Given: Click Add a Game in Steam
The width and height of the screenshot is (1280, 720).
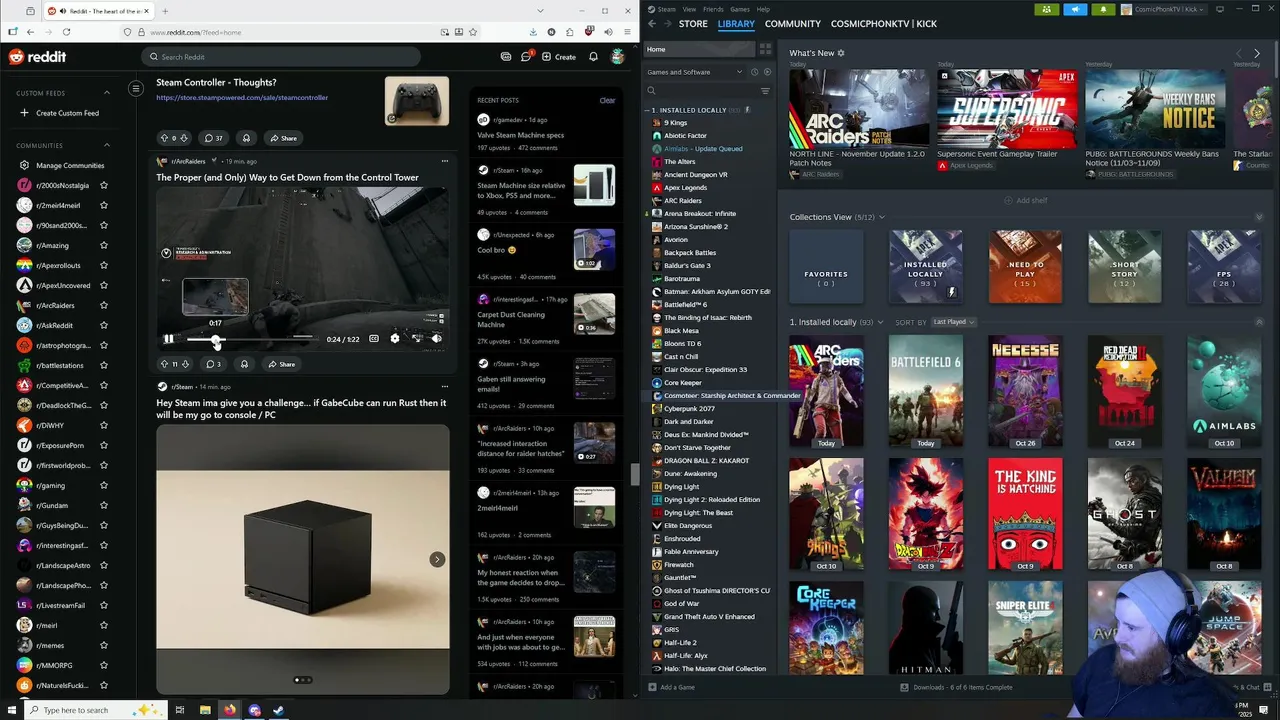Looking at the screenshot, I should click(x=671, y=687).
